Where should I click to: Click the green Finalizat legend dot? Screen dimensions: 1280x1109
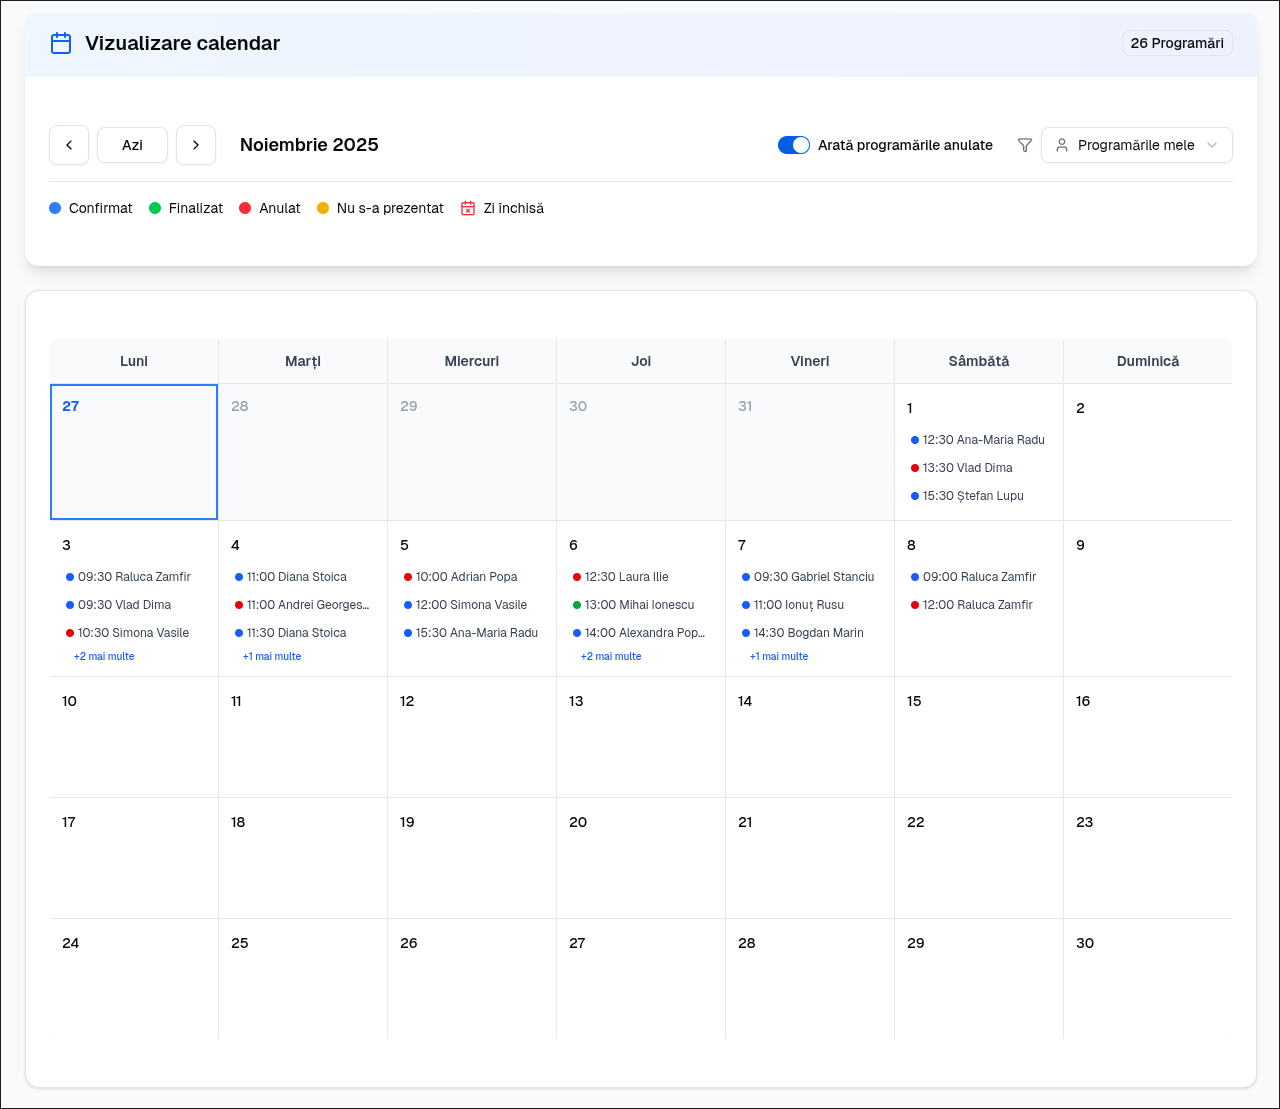pyautogui.click(x=155, y=208)
